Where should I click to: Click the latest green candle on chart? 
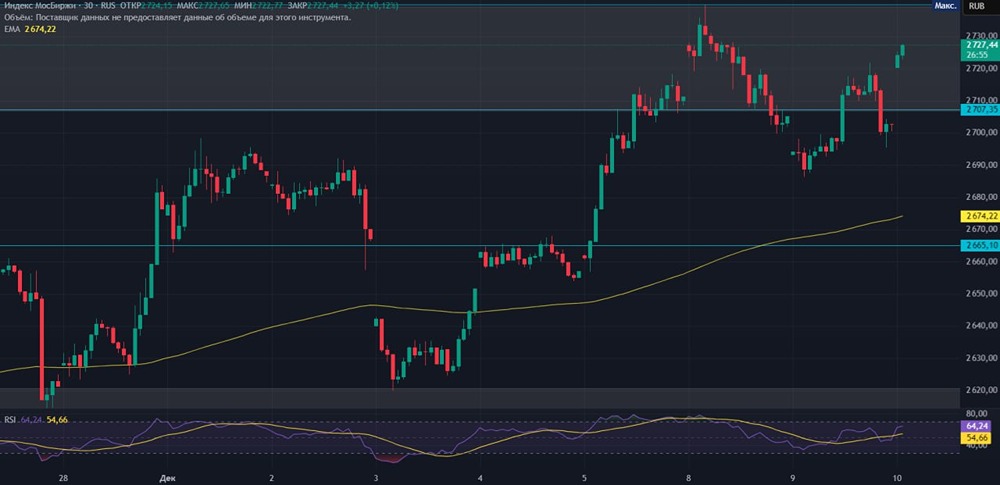[903, 49]
